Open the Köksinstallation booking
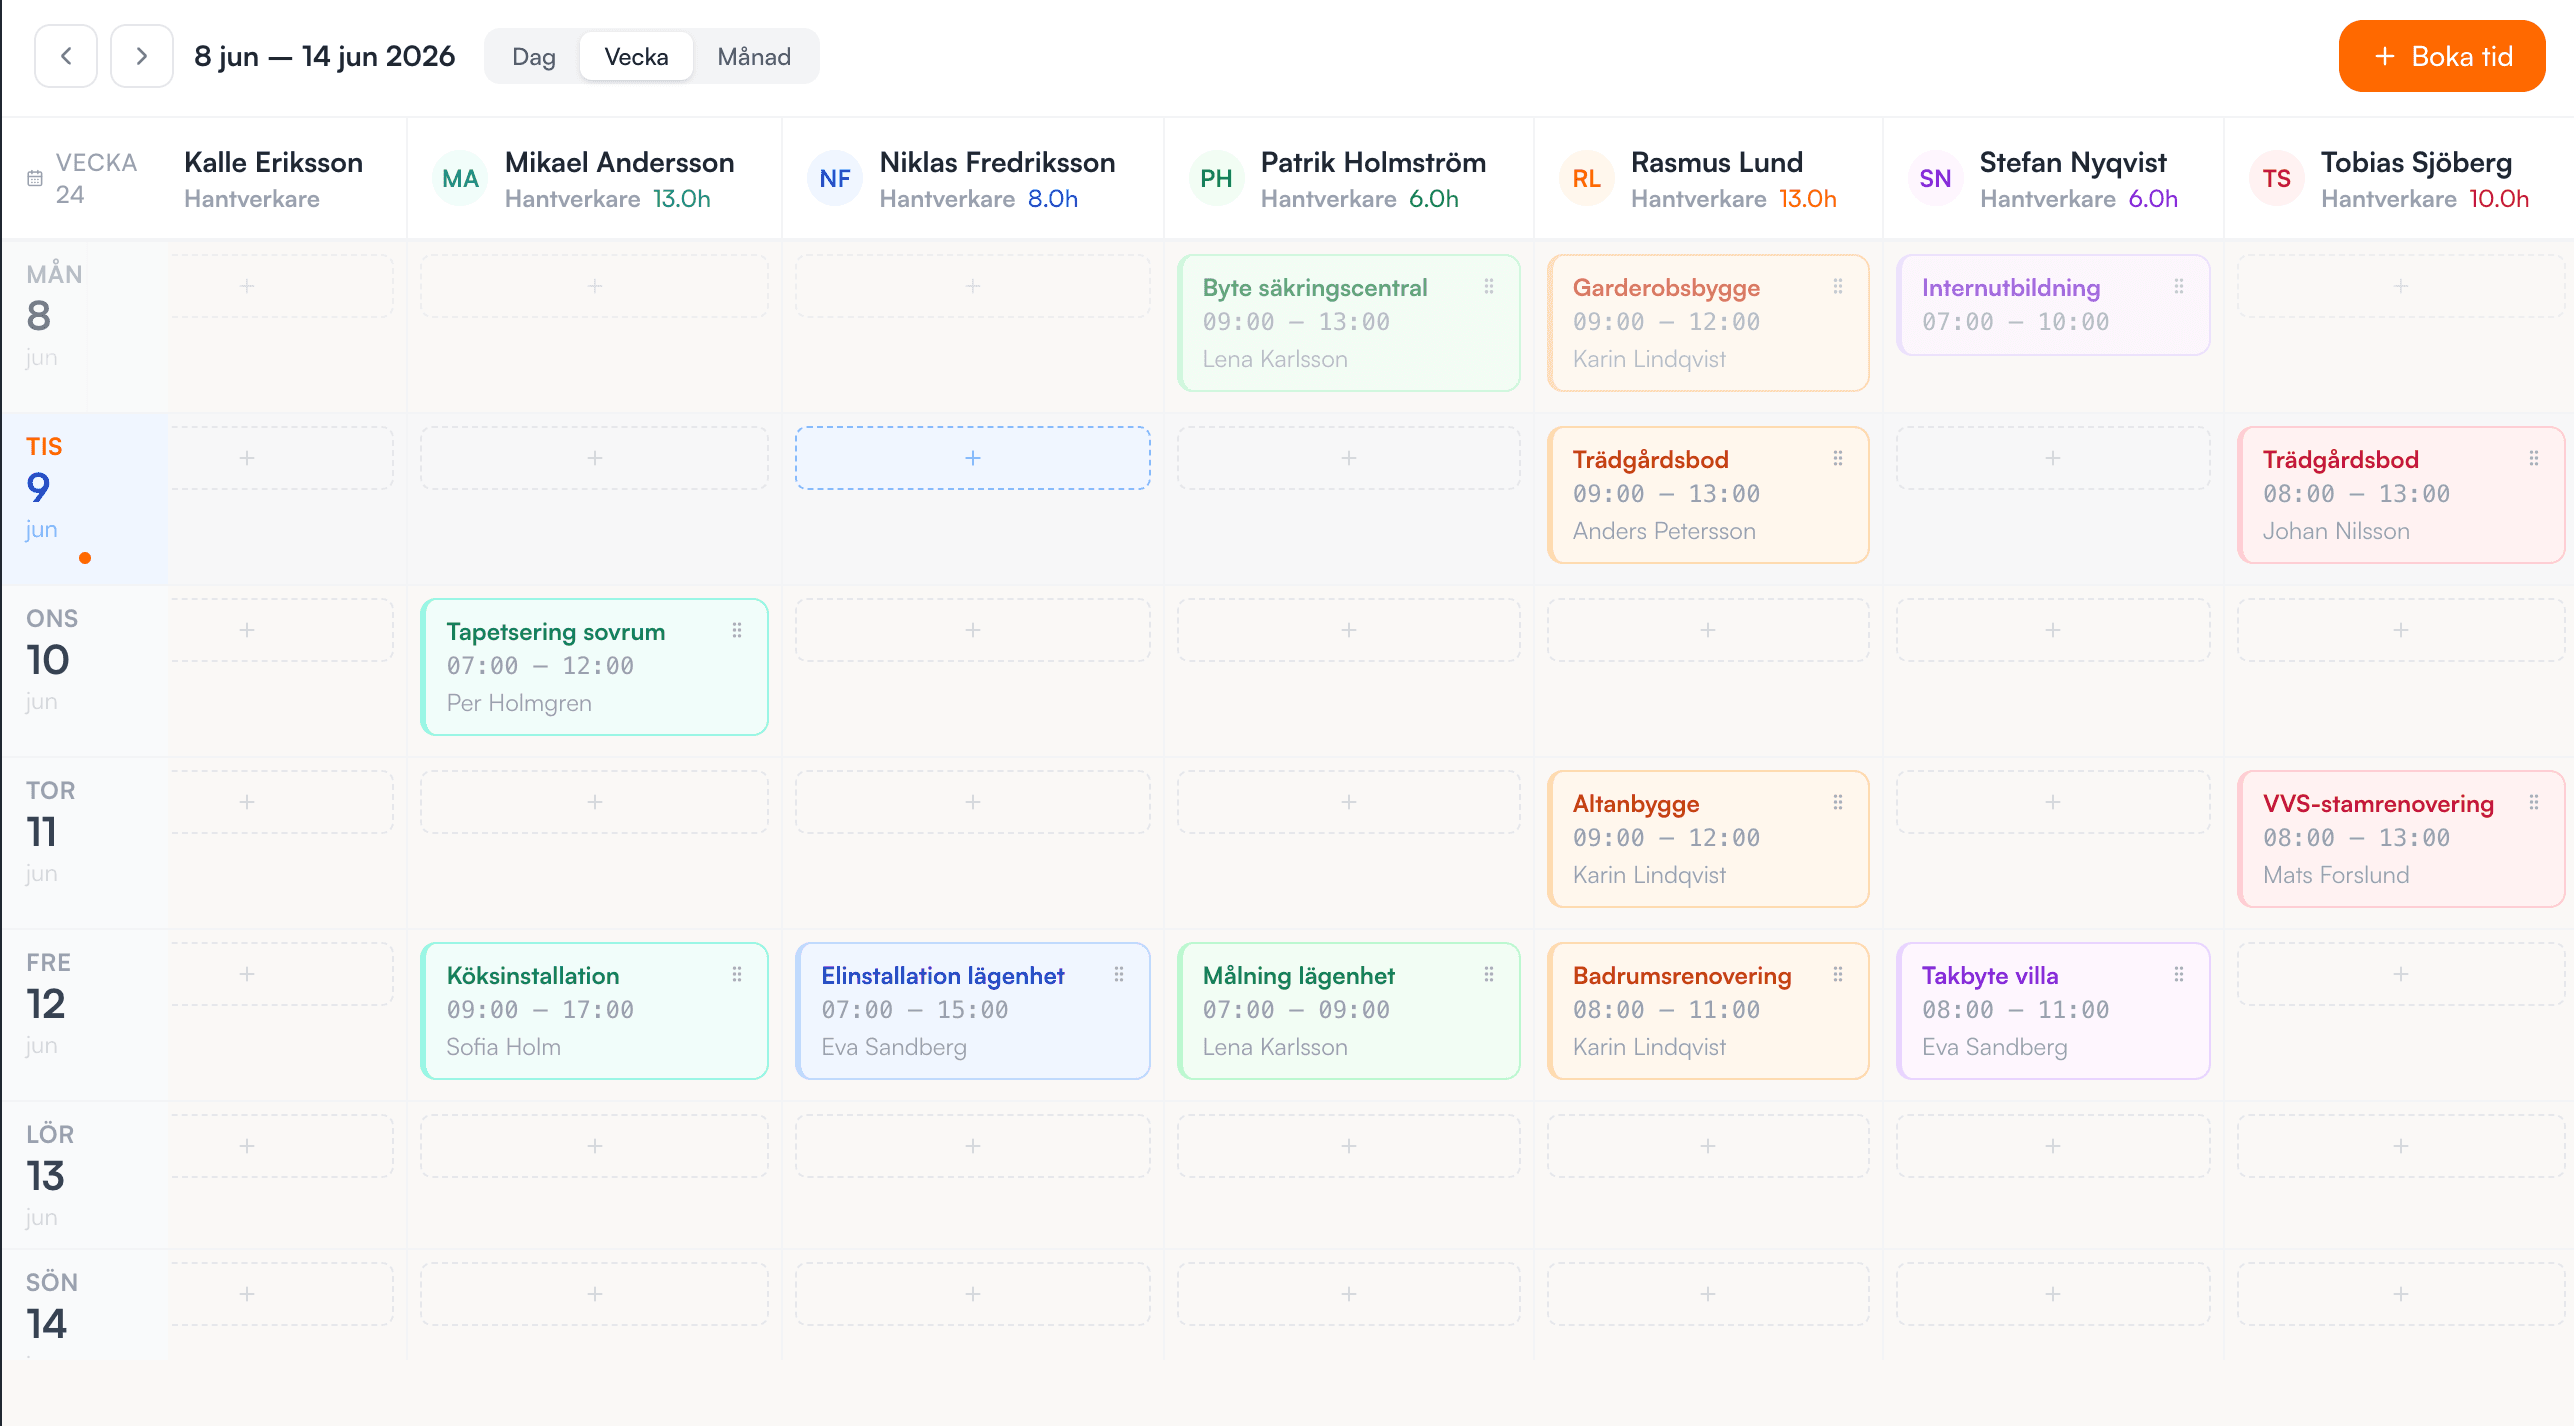 click(x=595, y=1011)
